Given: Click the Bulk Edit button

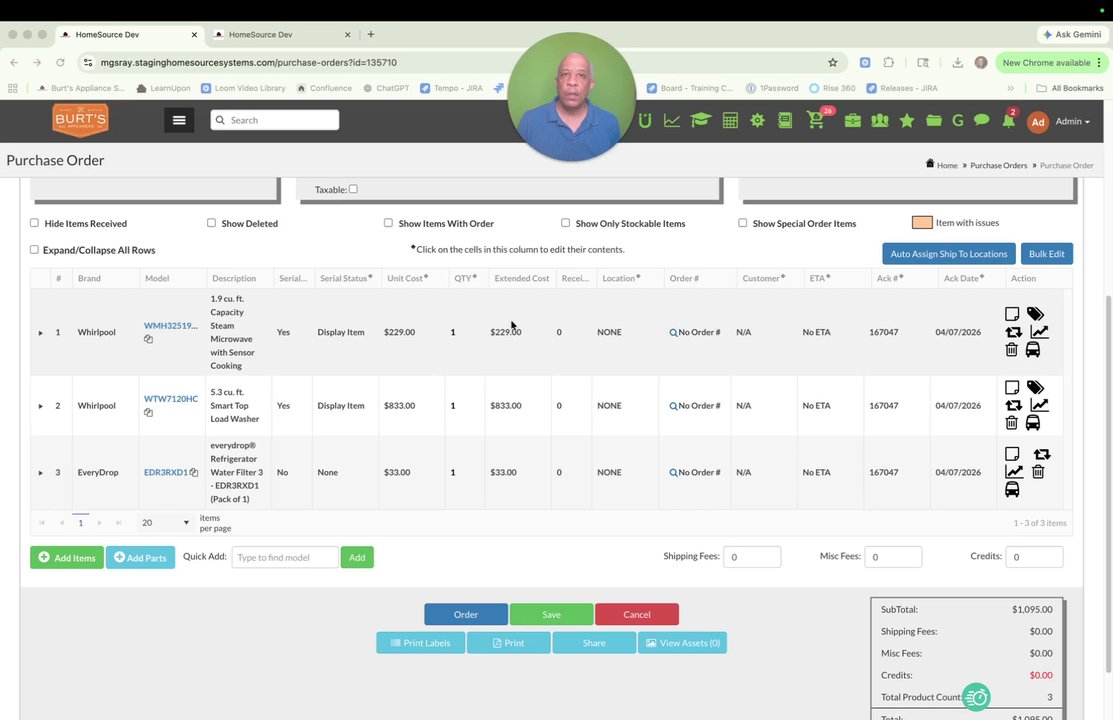Looking at the screenshot, I should 1046,253.
